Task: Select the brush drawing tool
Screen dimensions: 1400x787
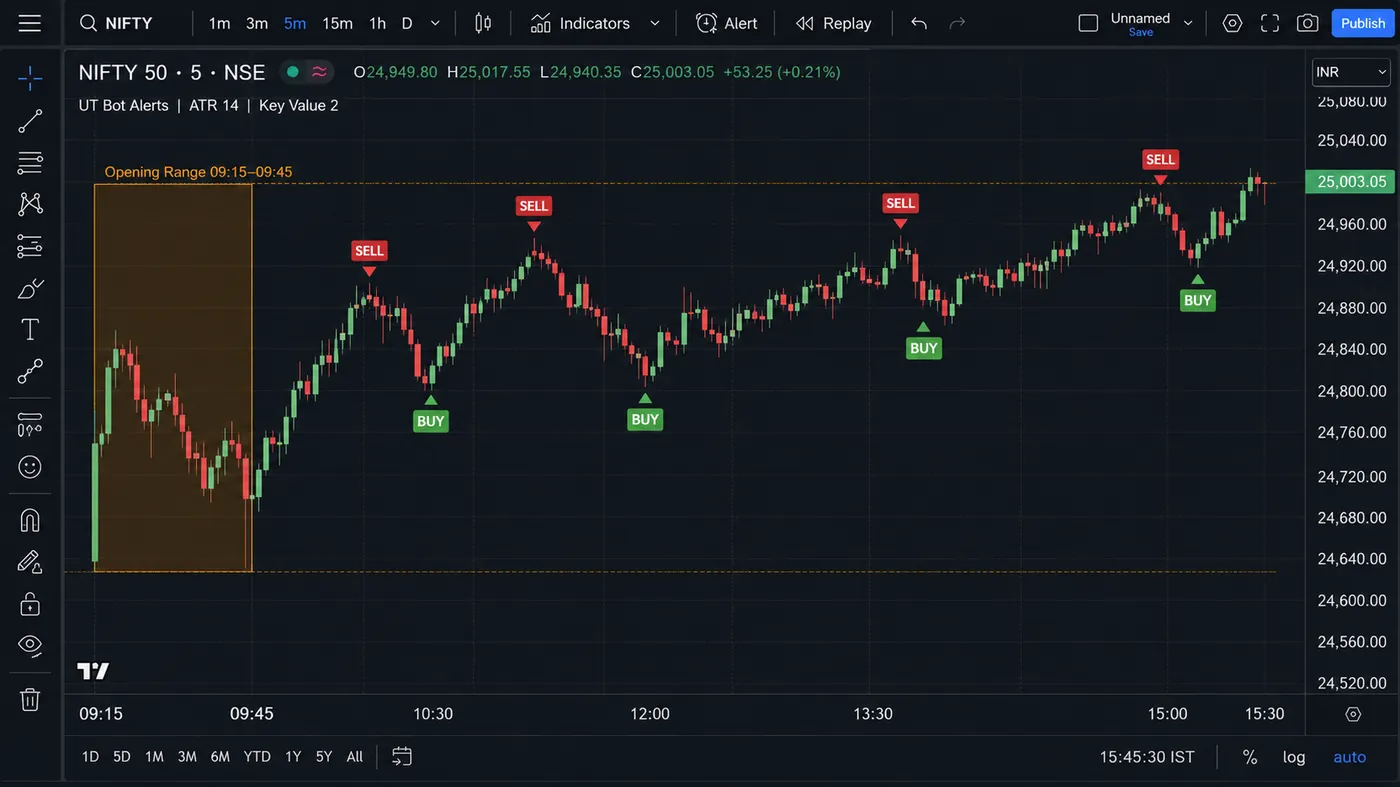Action: click(x=30, y=289)
